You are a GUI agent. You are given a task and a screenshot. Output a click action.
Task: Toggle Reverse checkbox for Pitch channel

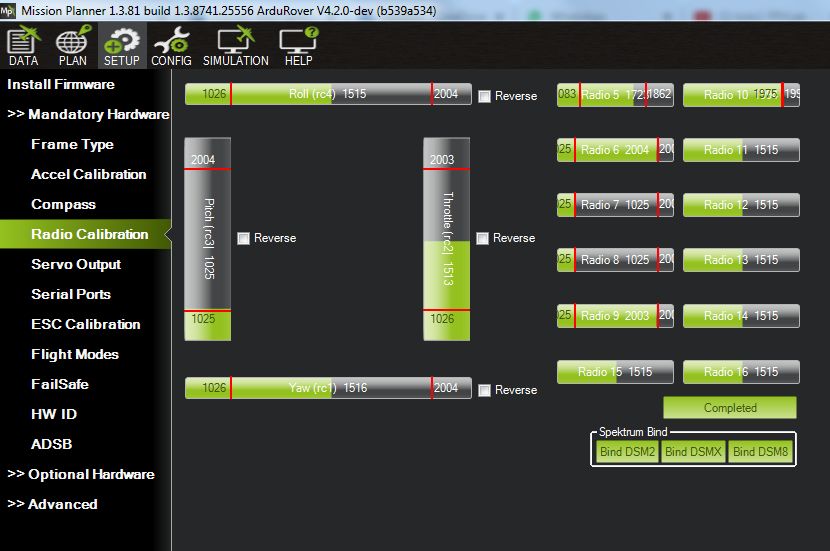(x=244, y=238)
